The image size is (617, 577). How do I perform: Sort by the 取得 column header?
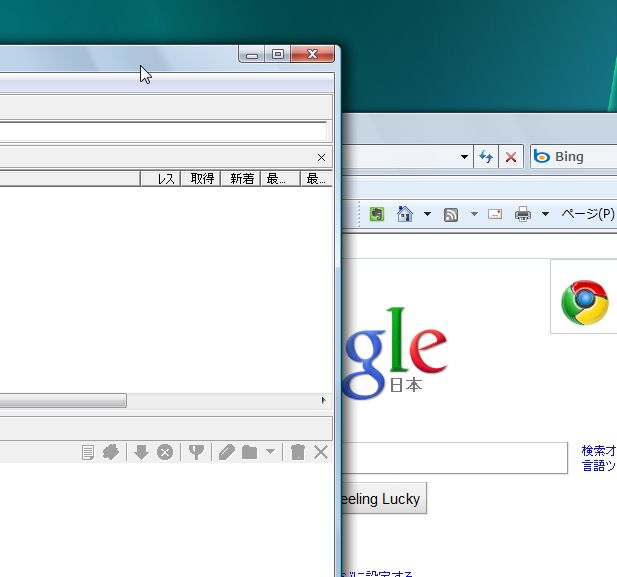pyautogui.click(x=201, y=179)
